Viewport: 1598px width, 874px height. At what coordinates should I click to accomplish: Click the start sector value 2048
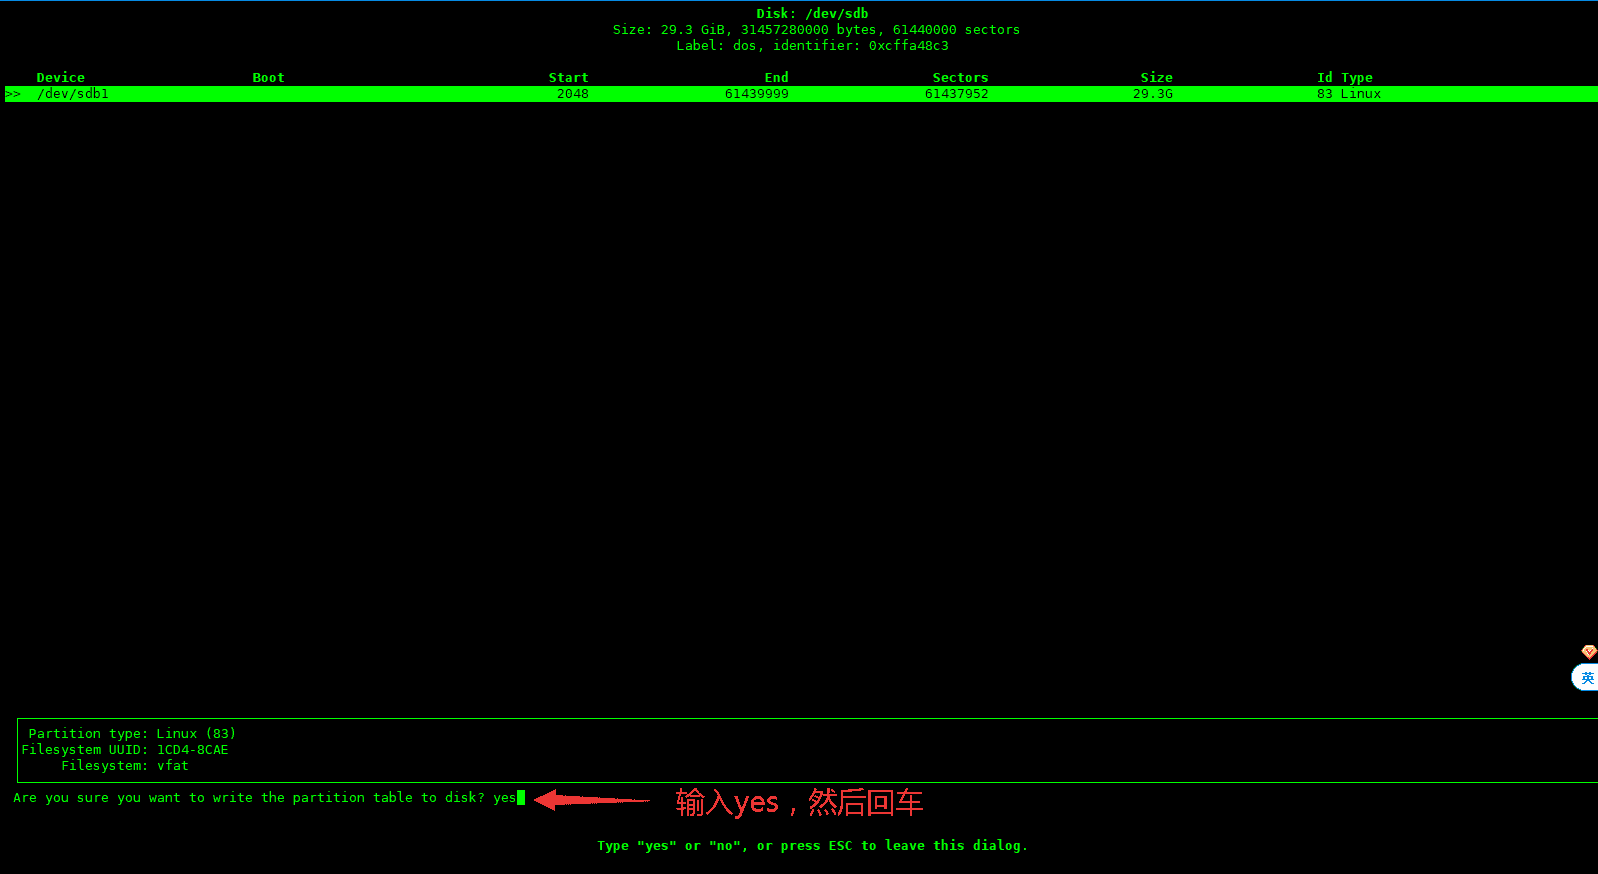(572, 94)
